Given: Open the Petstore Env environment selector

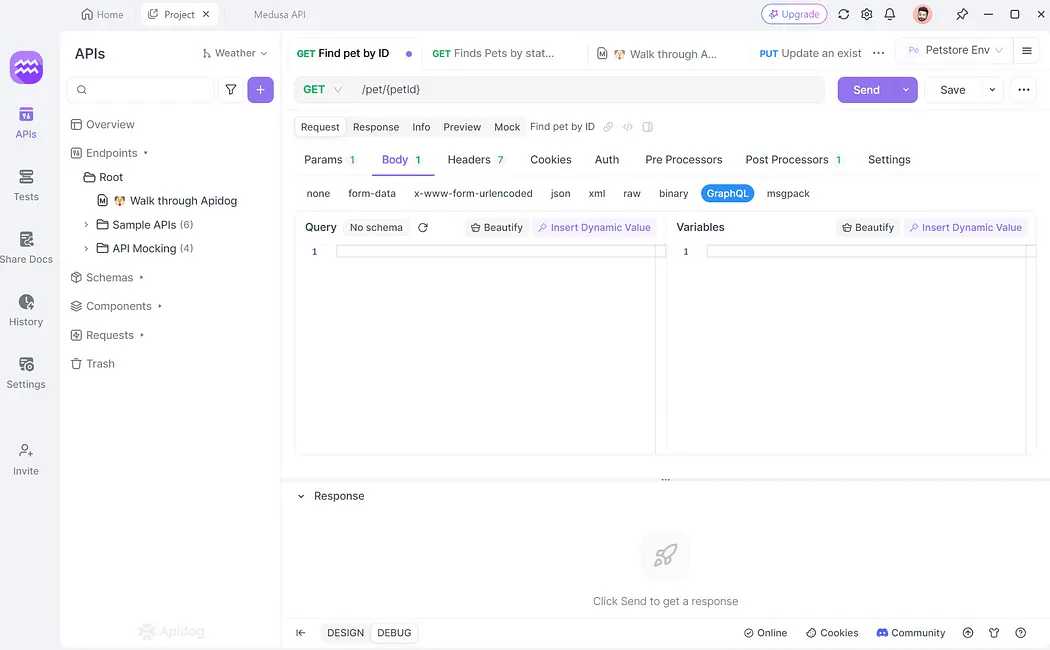Looking at the screenshot, I should 958,48.
